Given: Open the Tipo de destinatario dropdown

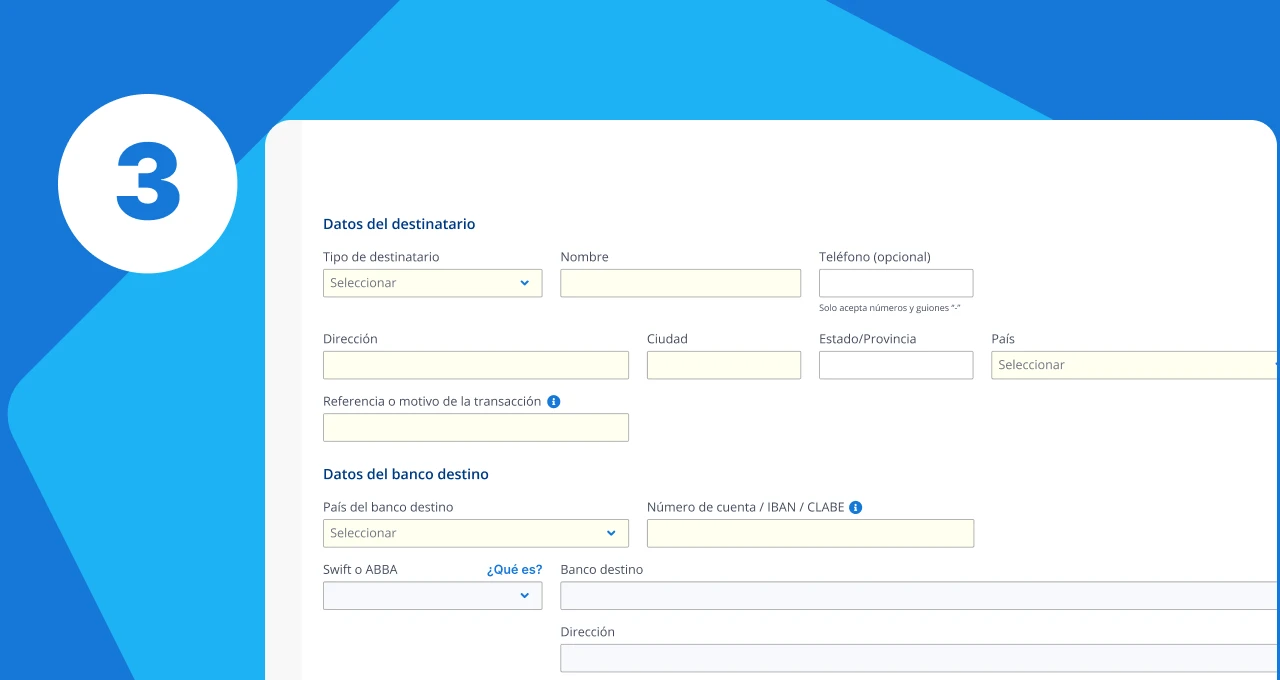Looking at the screenshot, I should point(432,283).
